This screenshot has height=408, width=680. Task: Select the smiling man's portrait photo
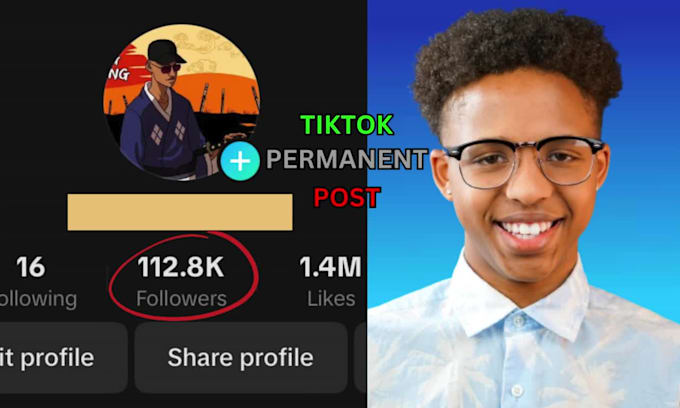(x=523, y=204)
